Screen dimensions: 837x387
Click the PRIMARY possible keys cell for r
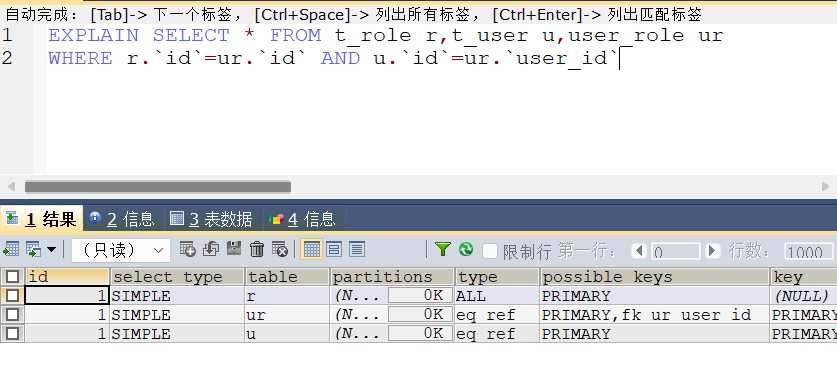point(654,296)
